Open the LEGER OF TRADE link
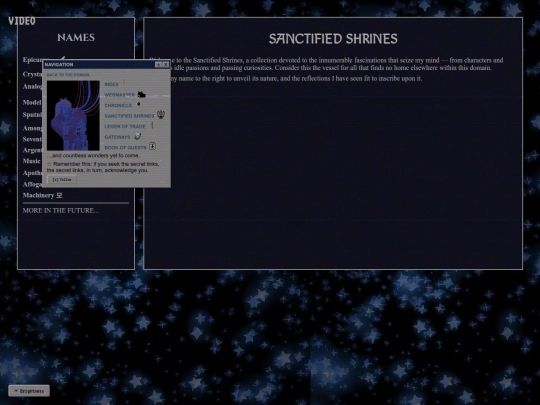The width and height of the screenshot is (540, 405). (125, 126)
